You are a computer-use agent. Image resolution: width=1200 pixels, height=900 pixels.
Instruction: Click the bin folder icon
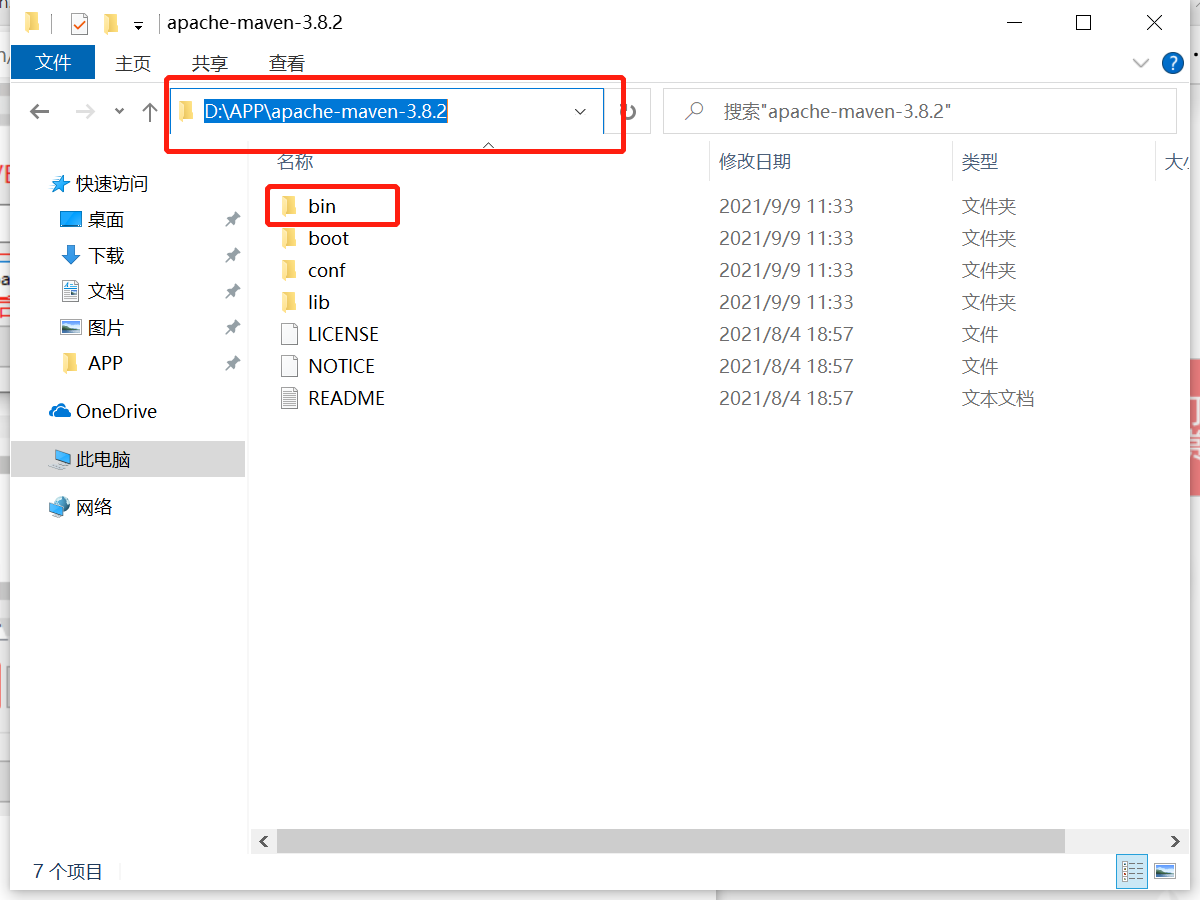(289, 206)
